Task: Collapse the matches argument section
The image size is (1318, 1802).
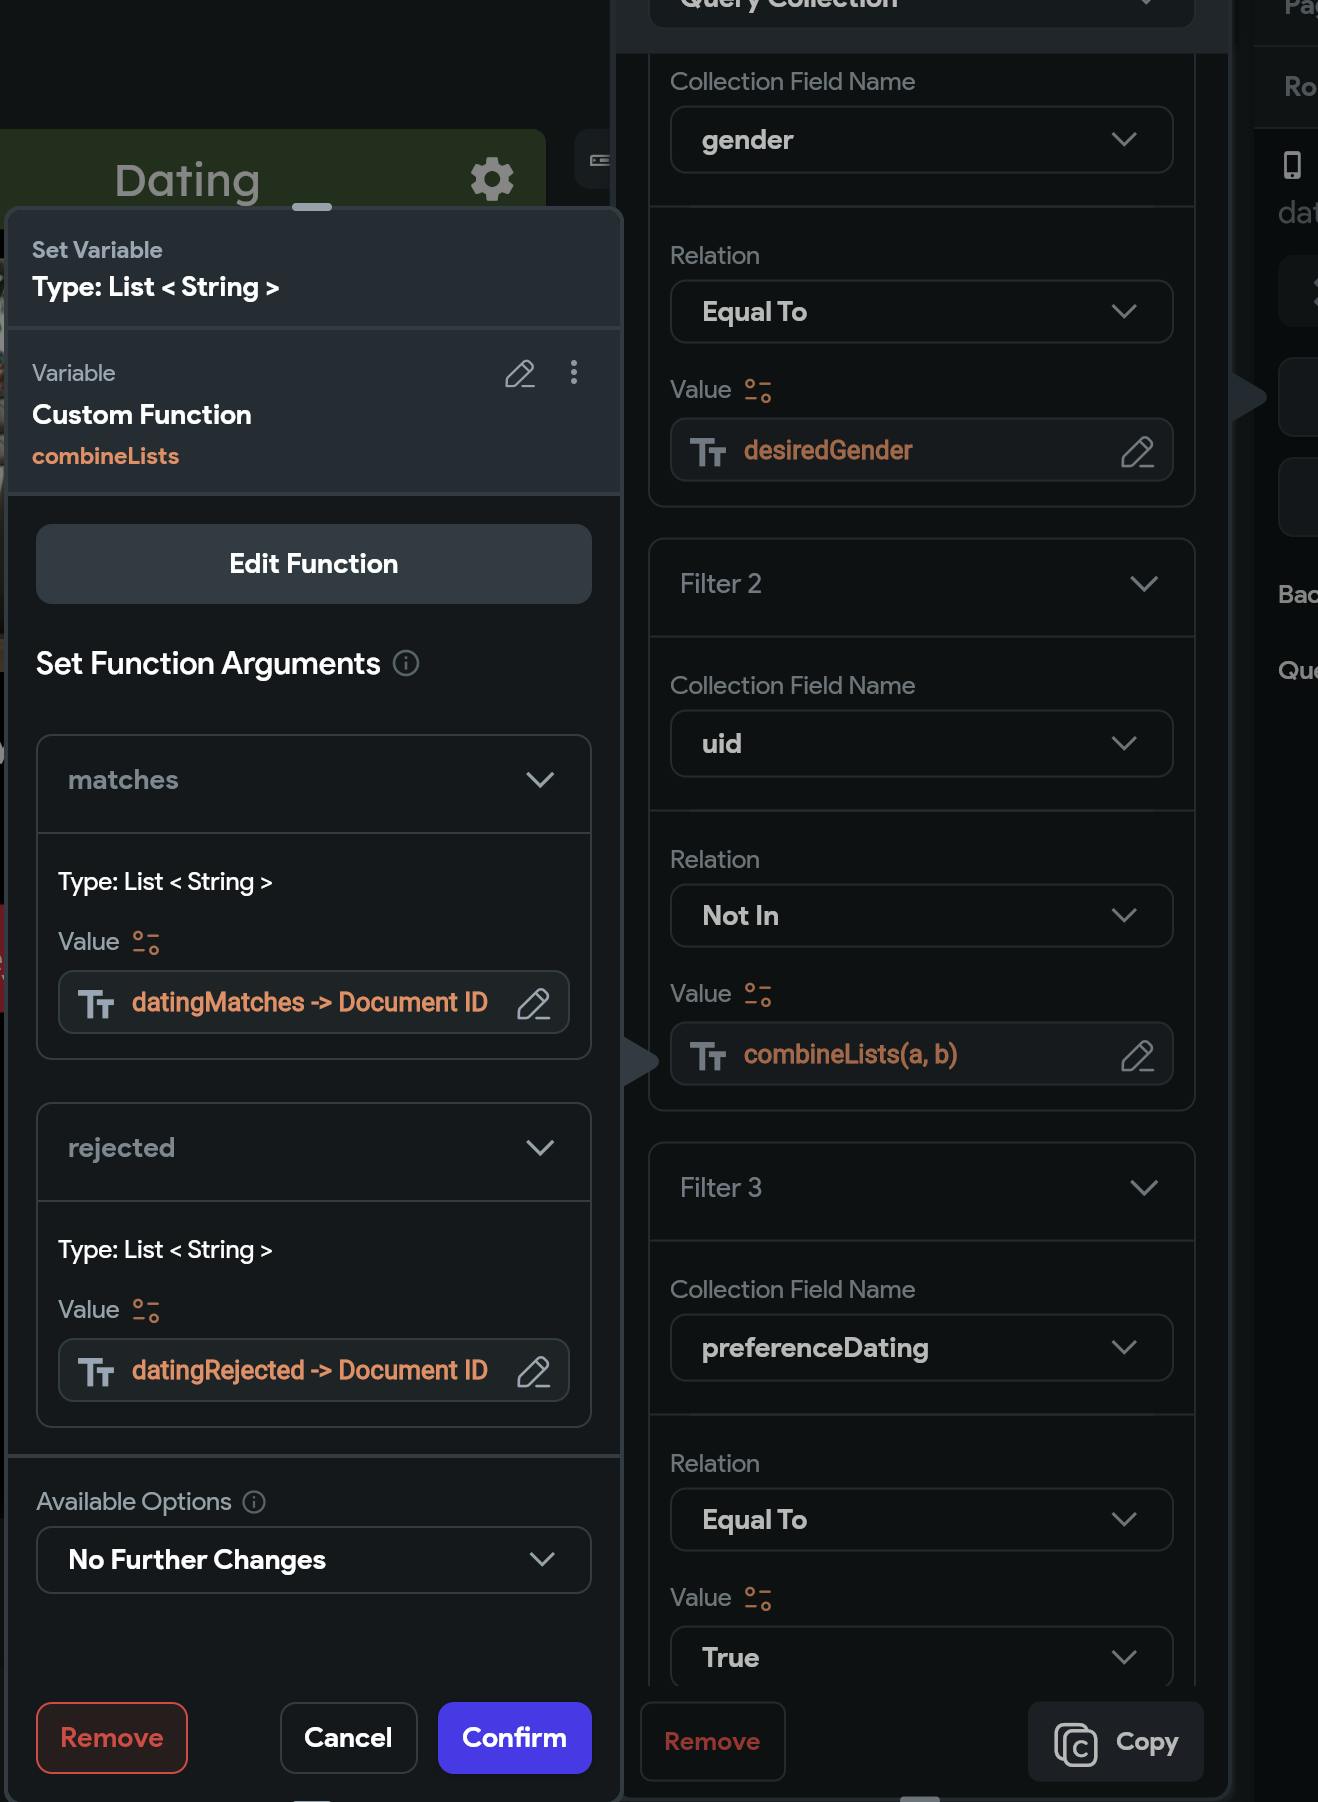Action: [x=540, y=780]
